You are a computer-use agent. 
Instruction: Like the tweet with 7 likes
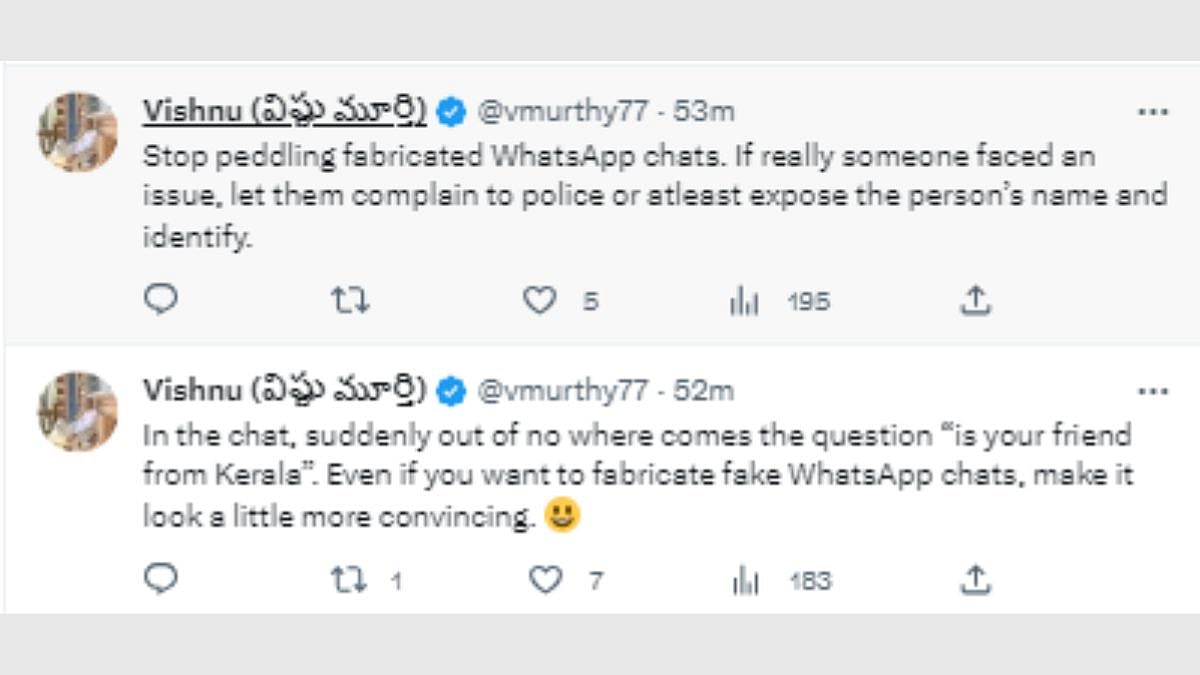click(x=545, y=580)
